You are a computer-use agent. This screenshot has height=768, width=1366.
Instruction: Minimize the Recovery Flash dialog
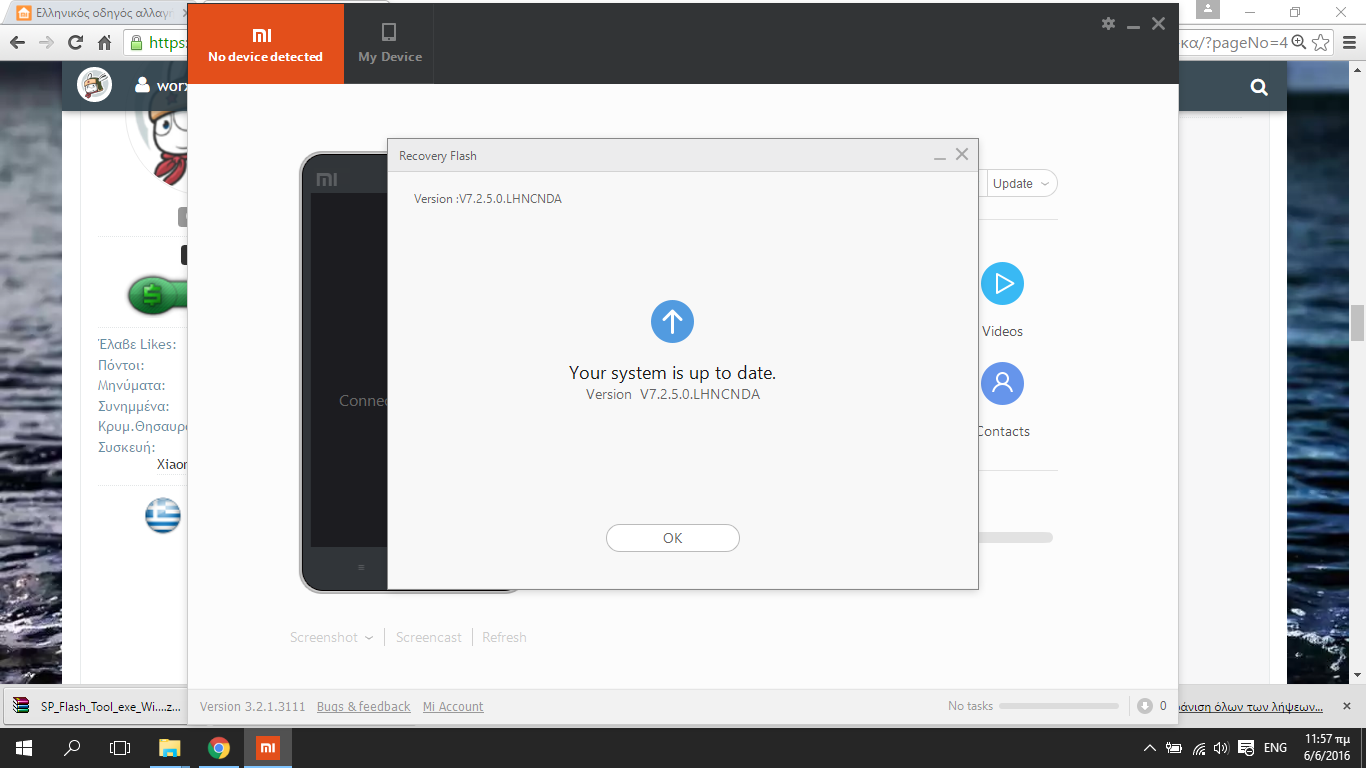tap(940, 156)
